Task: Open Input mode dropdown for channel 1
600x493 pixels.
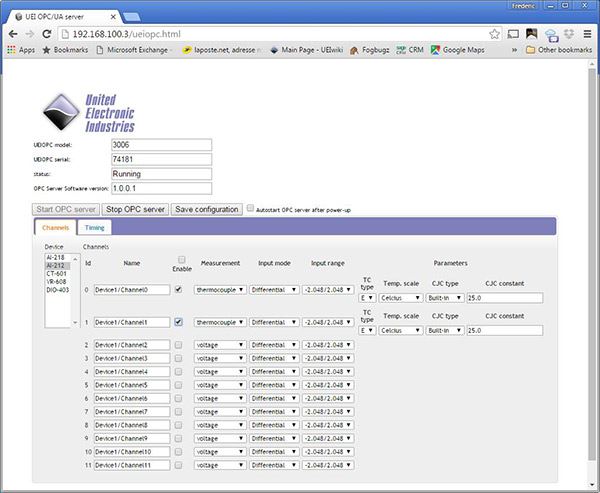Action: pos(274,323)
